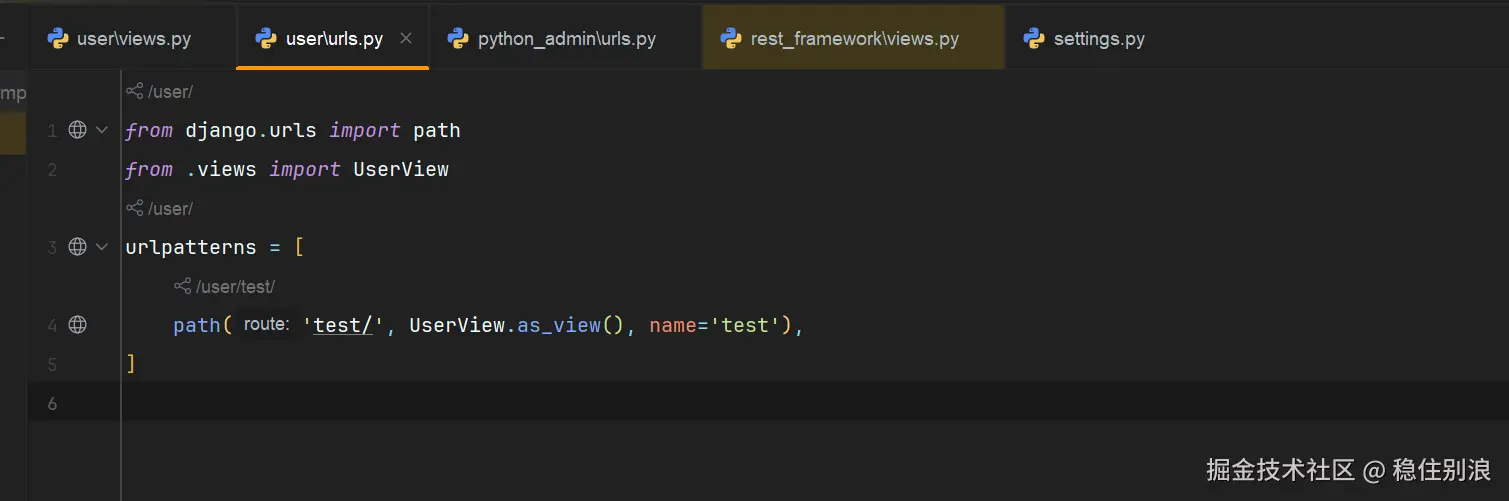Expand the line 3 gutter chevron
Viewport: 1509px width, 501px height.
102,247
